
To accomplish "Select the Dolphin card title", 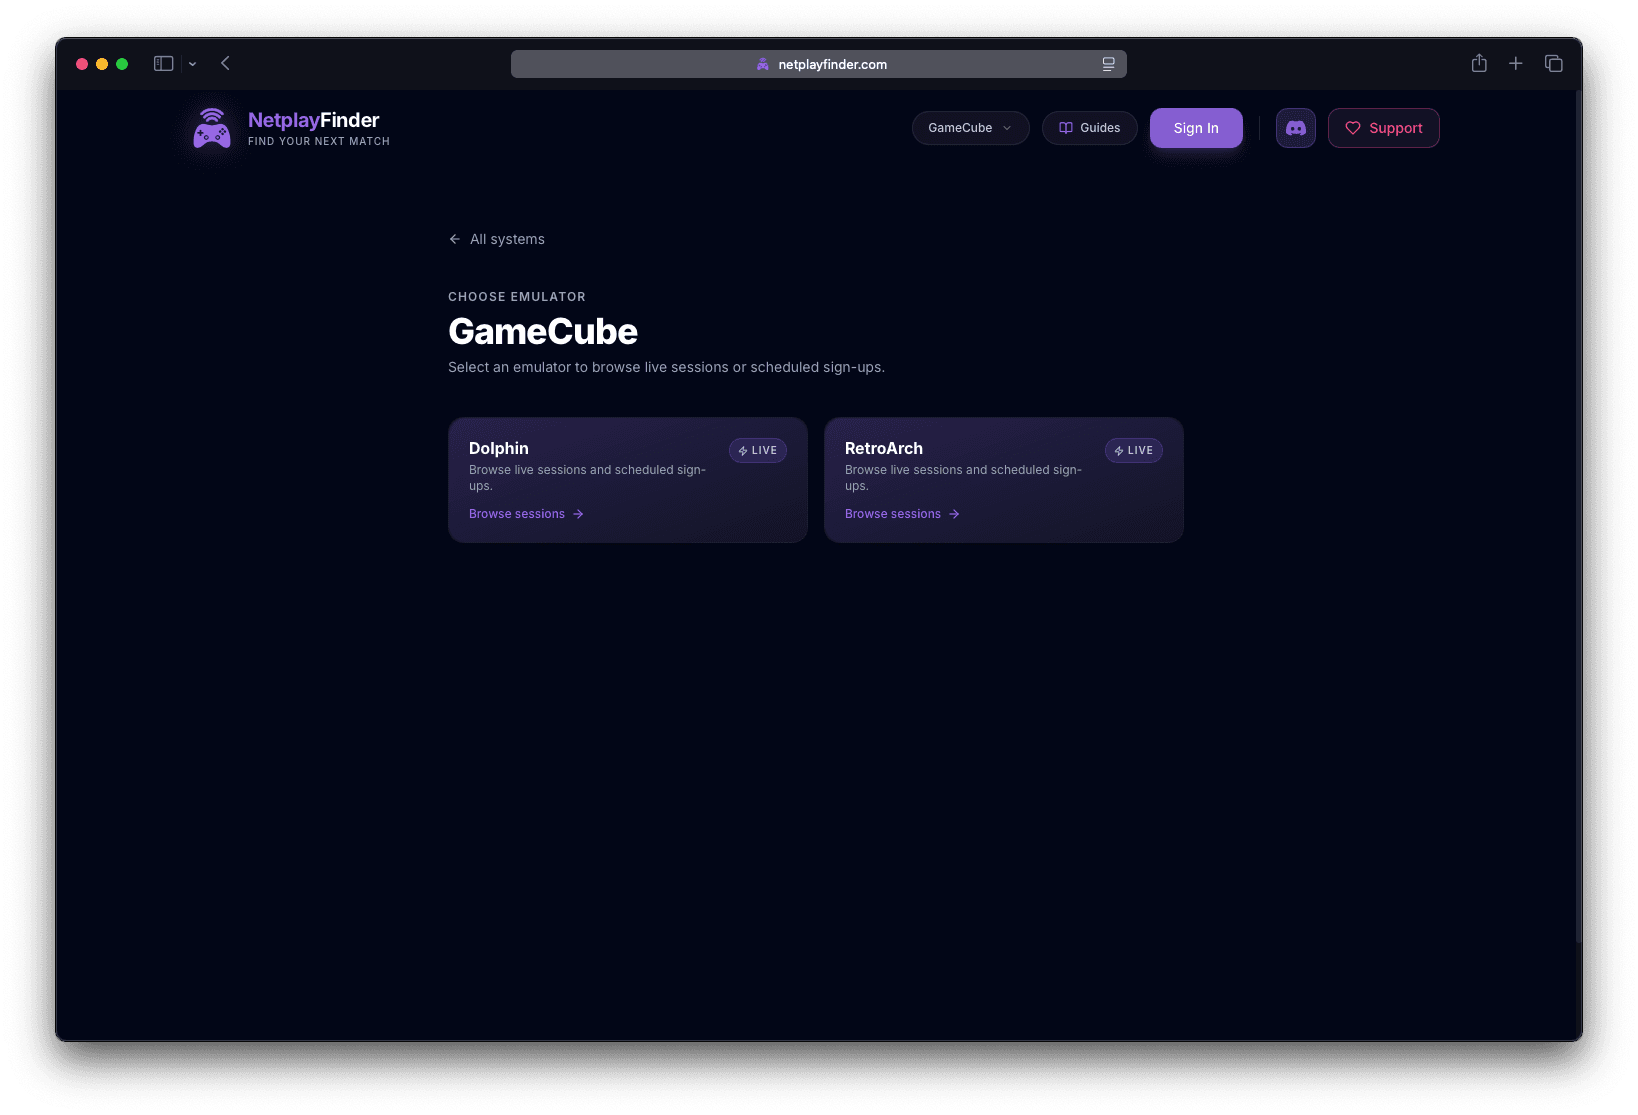I will [499, 448].
